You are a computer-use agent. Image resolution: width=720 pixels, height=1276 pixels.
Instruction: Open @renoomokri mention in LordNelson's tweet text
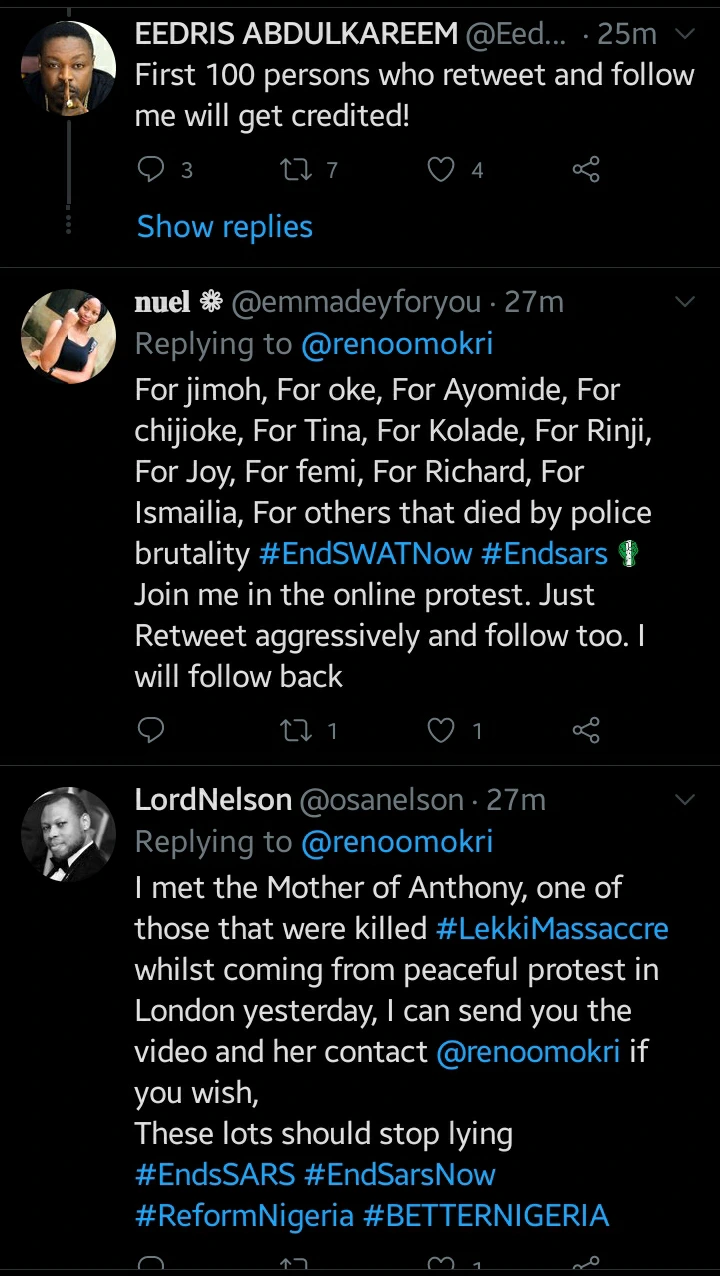click(x=528, y=1052)
